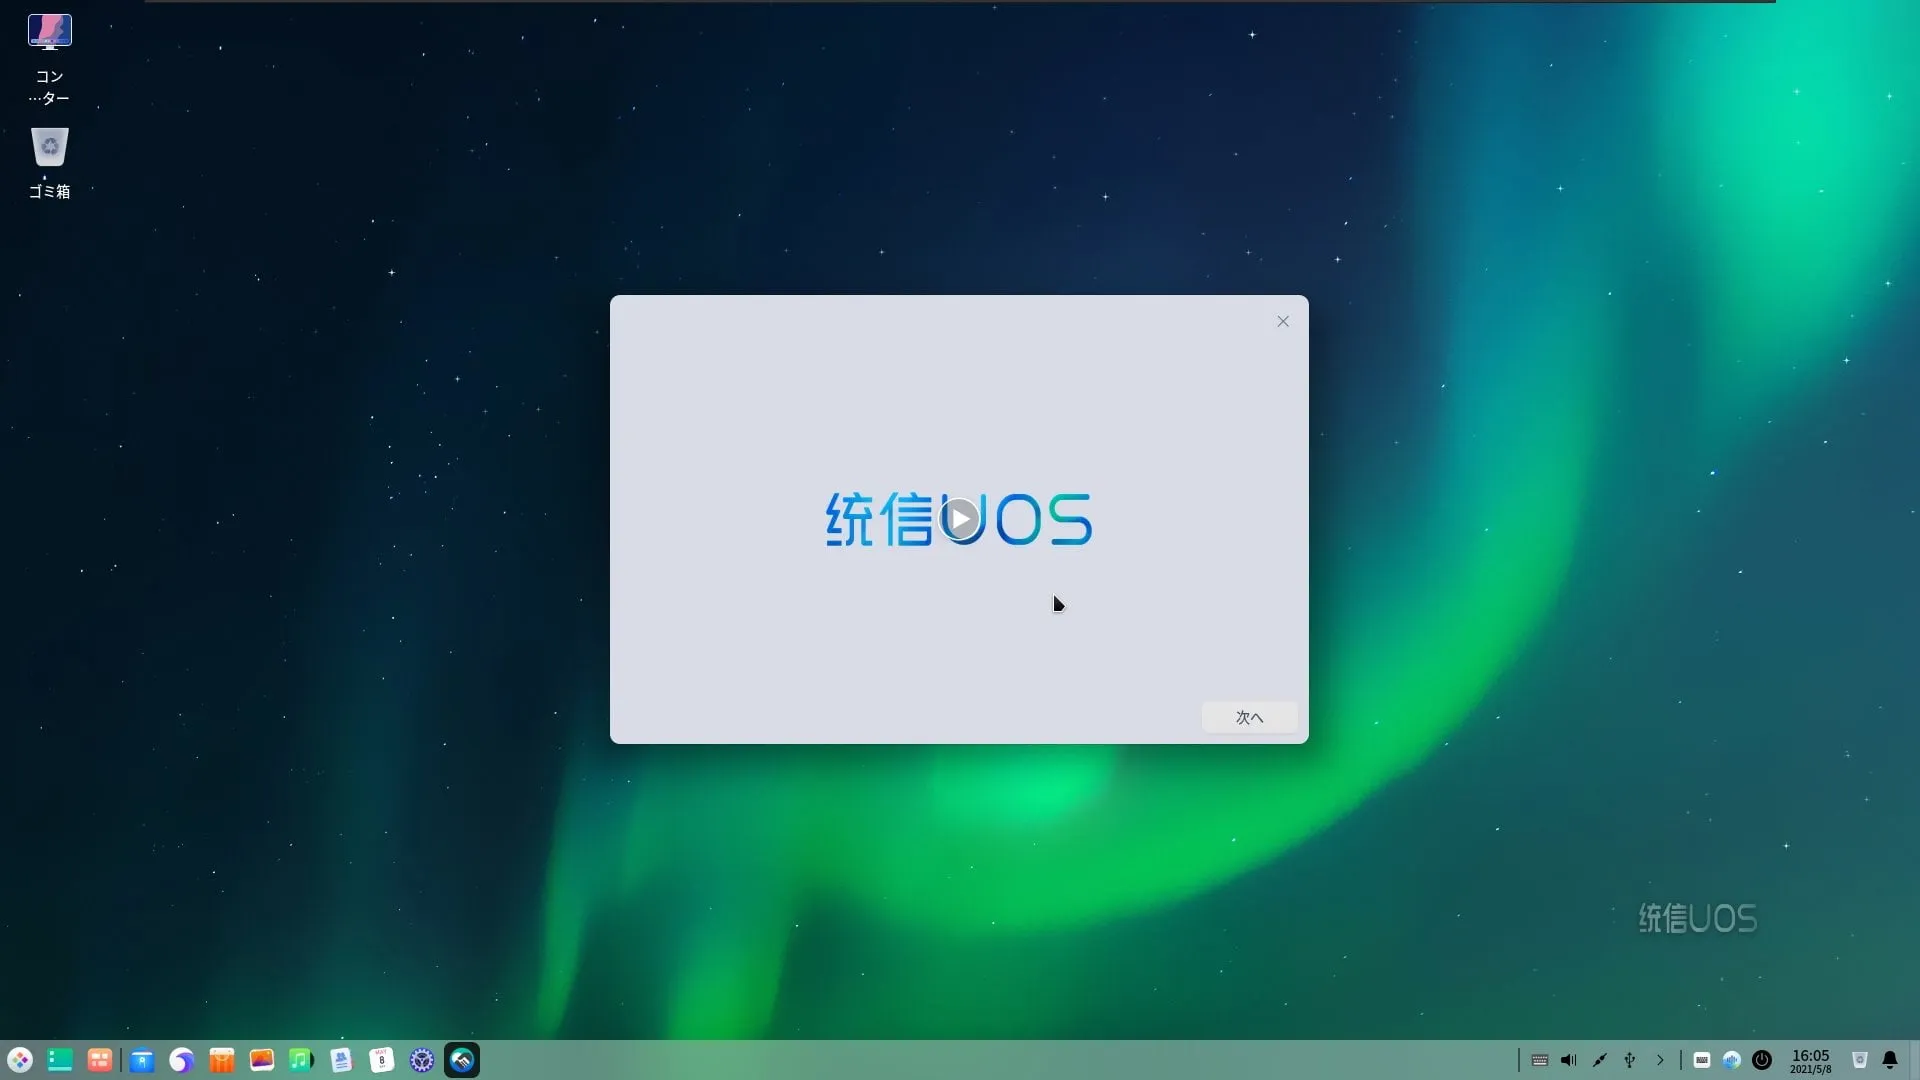Expand the hidden tray icons chevron
Image resolution: width=1920 pixels, height=1080 pixels.
tap(1660, 1060)
